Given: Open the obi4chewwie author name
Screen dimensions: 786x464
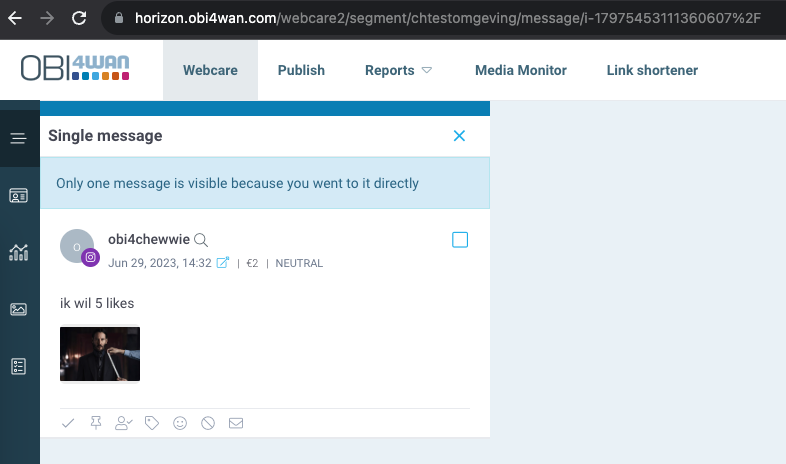Looking at the screenshot, I should 149,240.
